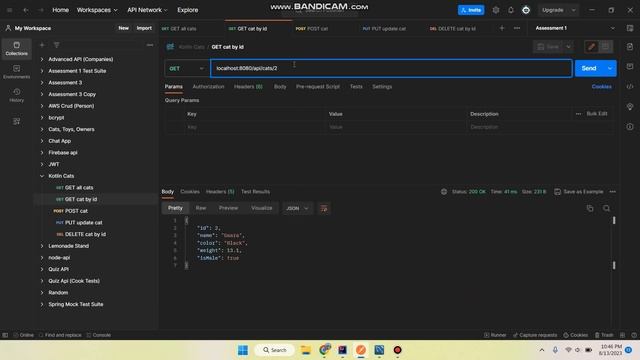The image size is (640, 360).
Task: Click the Cookies link
Action: click(x=601, y=87)
